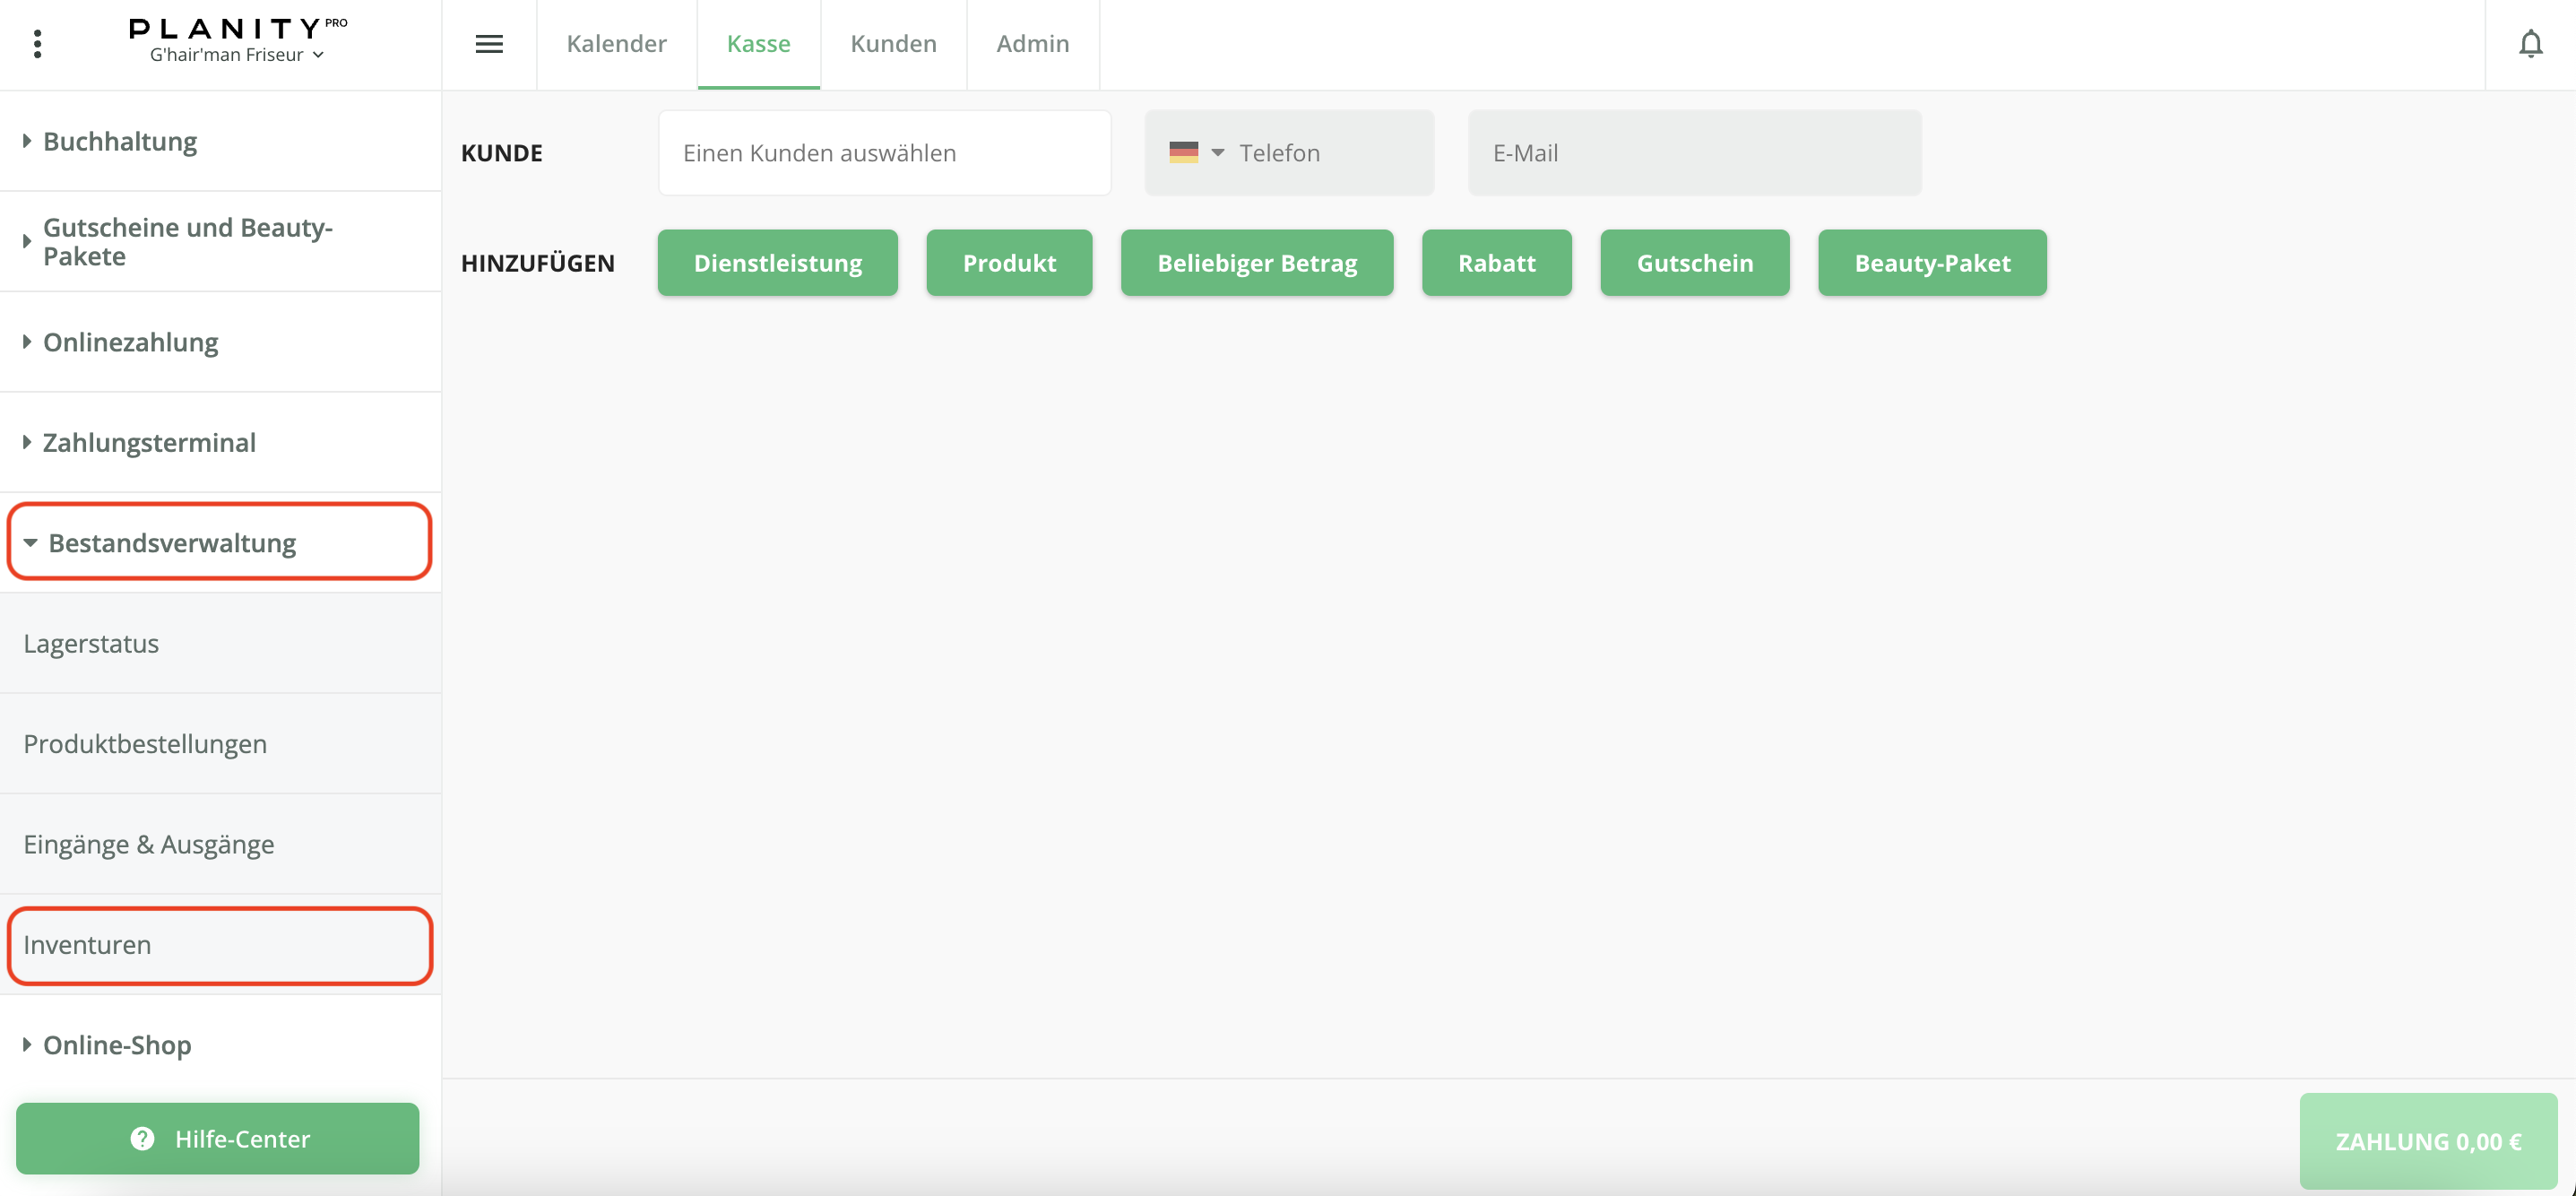Open the notifications bell
The image size is (2576, 1196).
click(x=2530, y=44)
